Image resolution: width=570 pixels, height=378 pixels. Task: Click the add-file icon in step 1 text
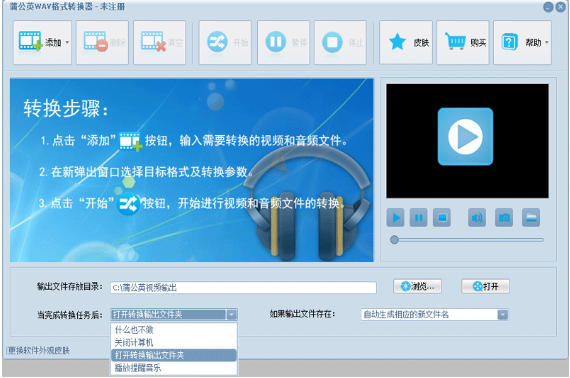[131, 141]
